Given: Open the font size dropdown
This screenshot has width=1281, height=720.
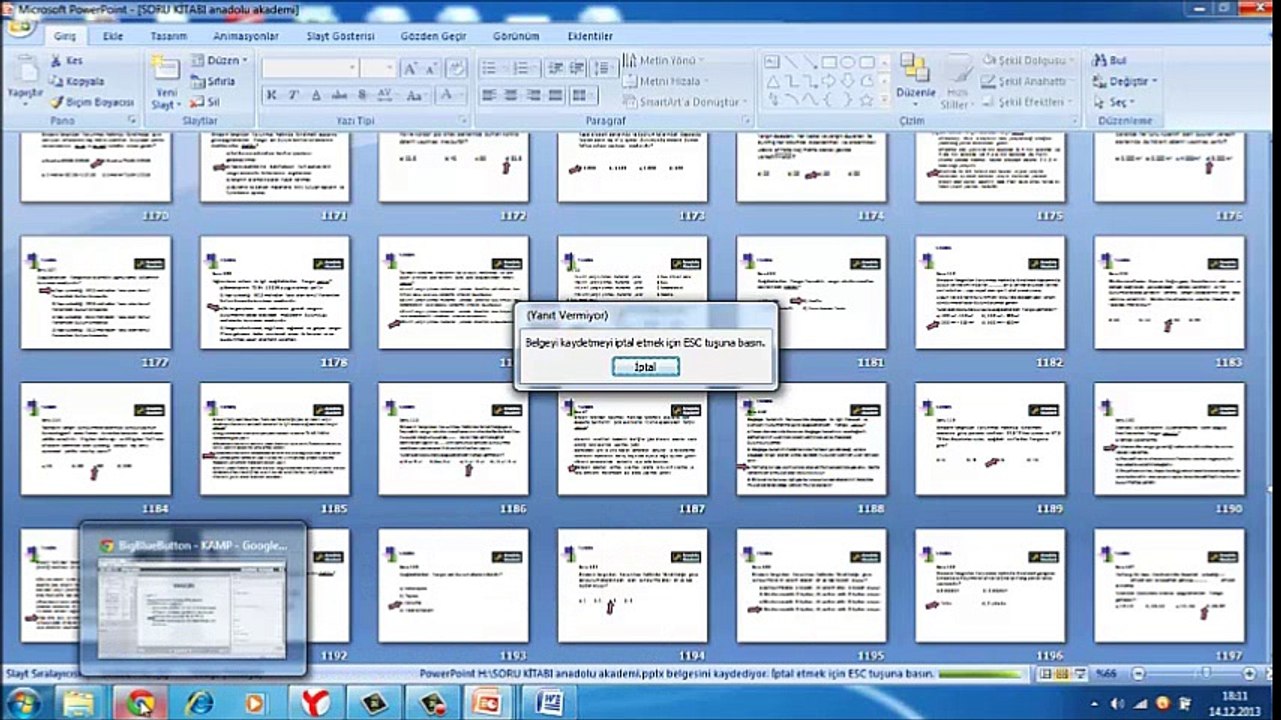Looking at the screenshot, I should [392, 68].
